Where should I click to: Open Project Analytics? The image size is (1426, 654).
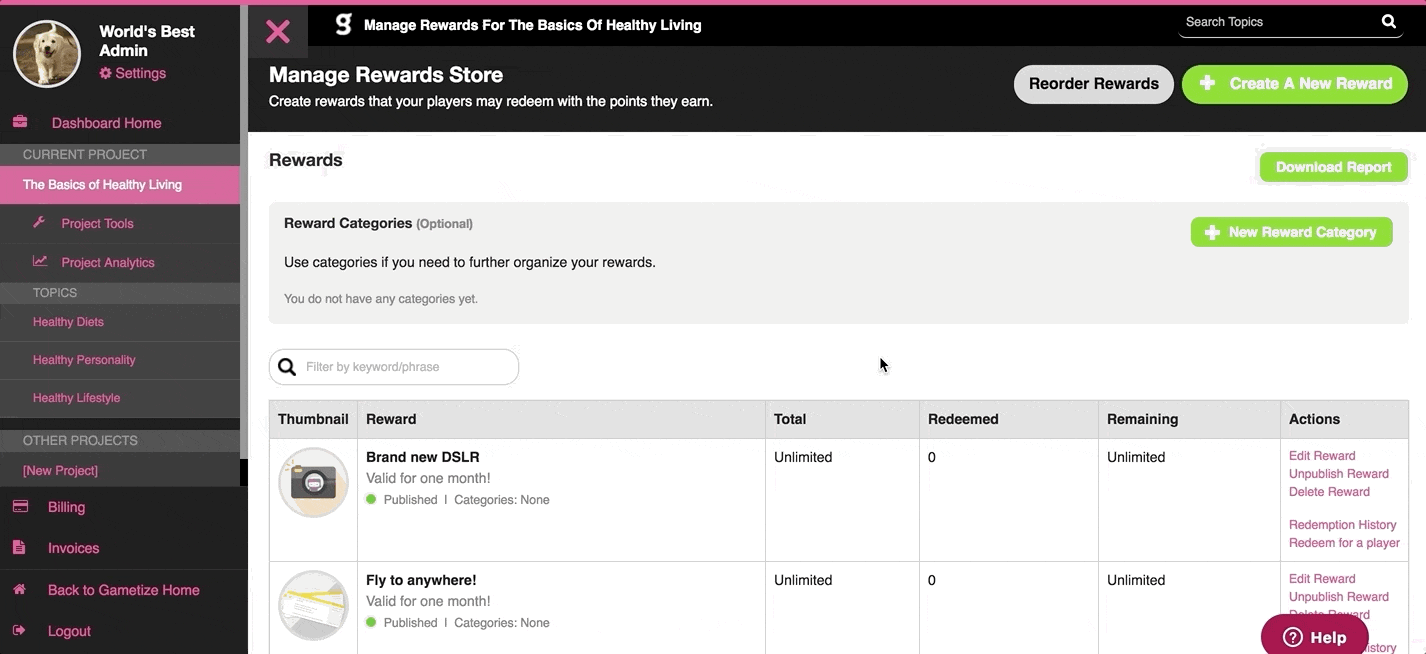pos(108,263)
